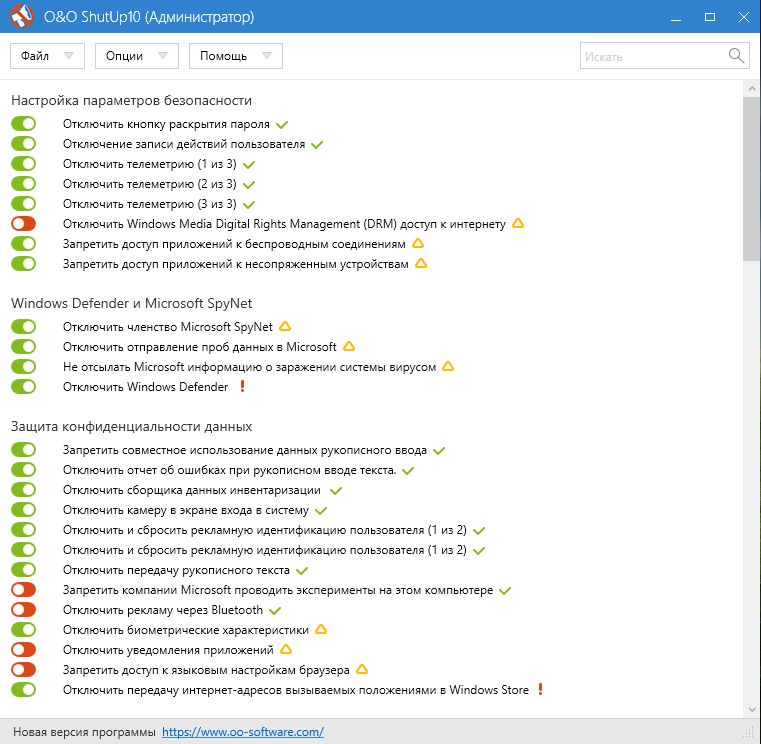Enable the Windows Media DRM internet access toggle
761x744 pixels.
pyautogui.click(x=23, y=224)
